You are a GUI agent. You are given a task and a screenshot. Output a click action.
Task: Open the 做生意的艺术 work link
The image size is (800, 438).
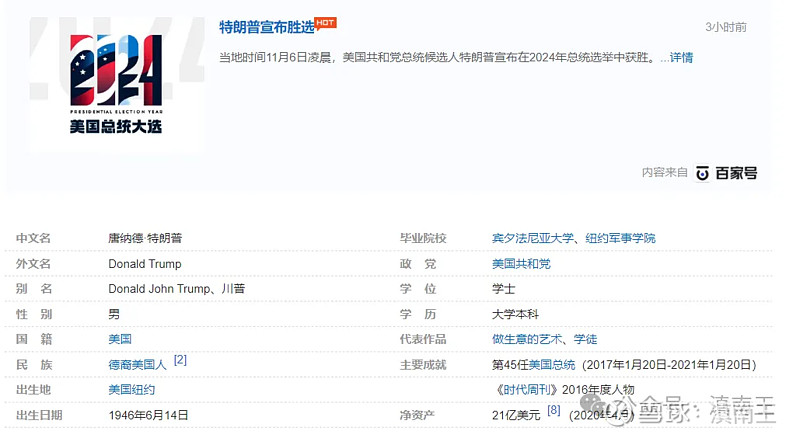click(x=527, y=339)
